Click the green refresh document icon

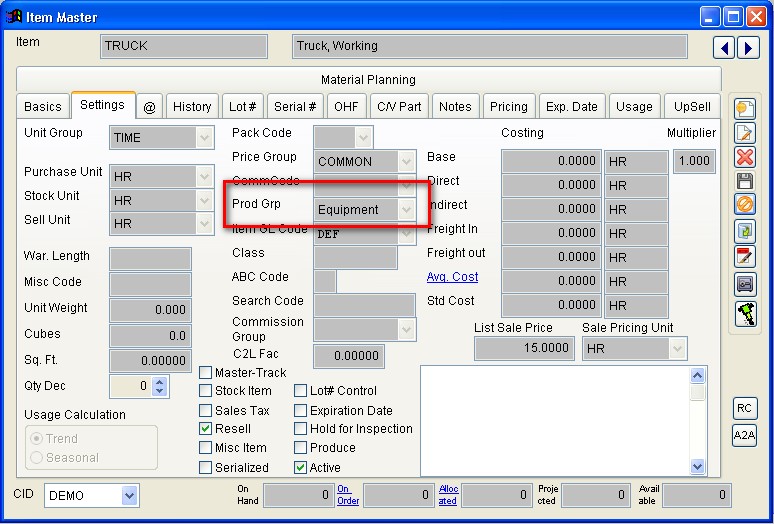click(x=744, y=231)
